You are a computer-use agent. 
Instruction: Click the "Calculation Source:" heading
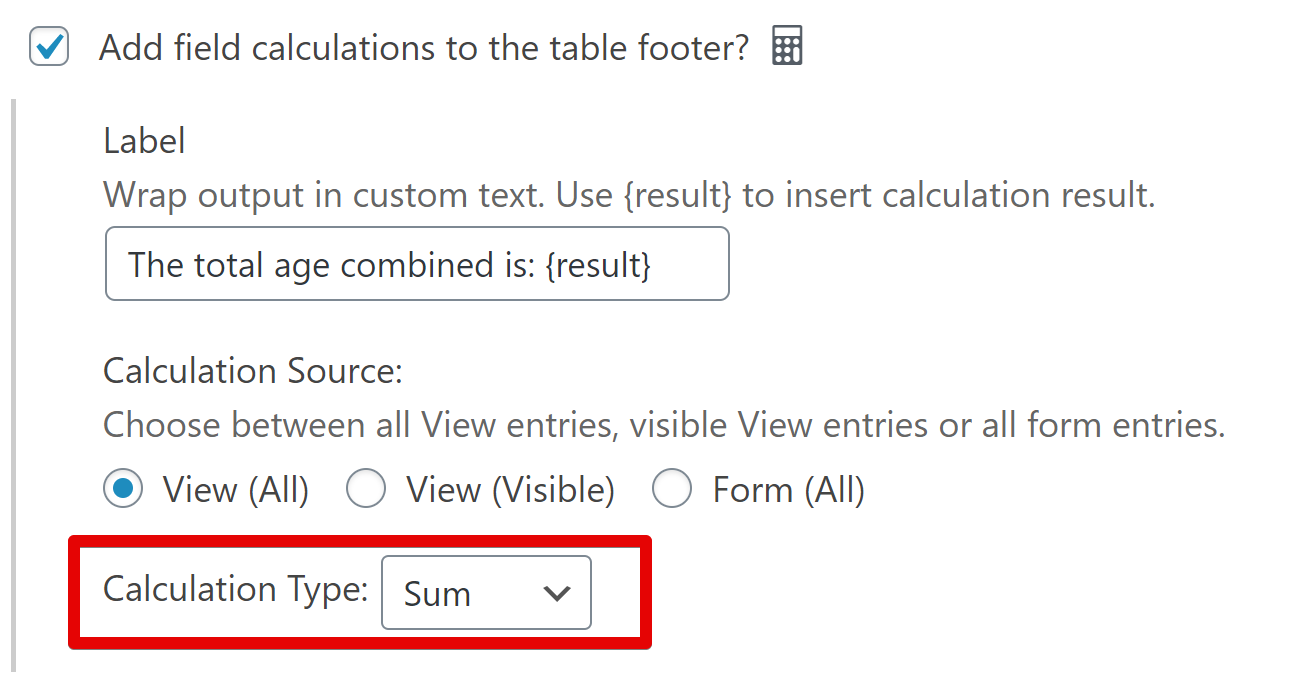[252, 371]
